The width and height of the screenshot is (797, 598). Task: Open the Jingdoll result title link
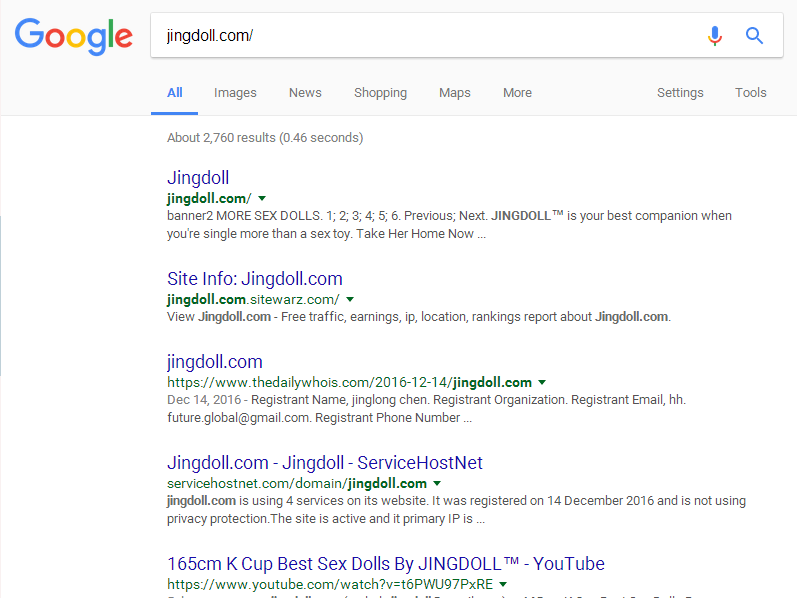(198, 177)
